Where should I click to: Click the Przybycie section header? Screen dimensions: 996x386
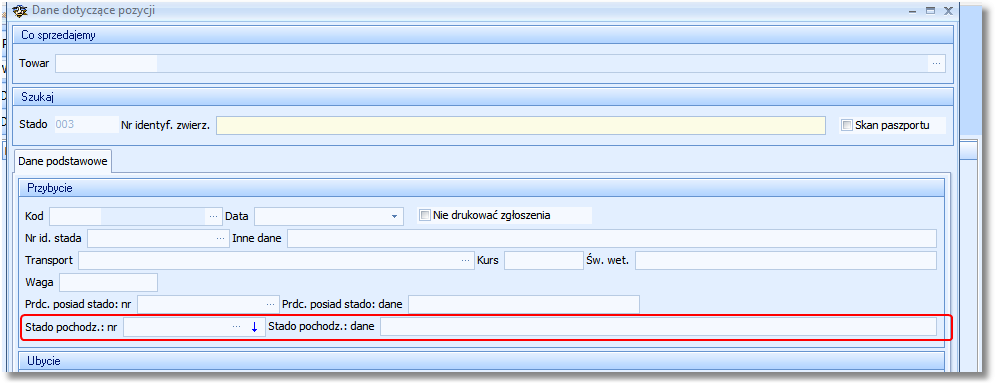pos(482,189)
